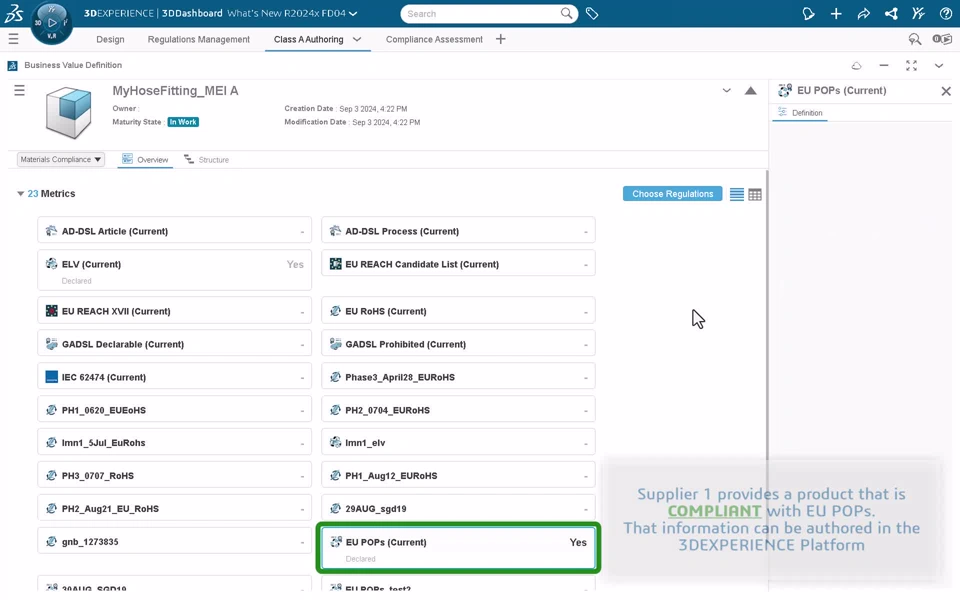The height and width of the screenshot is (600, 960).
Task: Click the GADSL Declarable icon
Action: coord(51,344)
